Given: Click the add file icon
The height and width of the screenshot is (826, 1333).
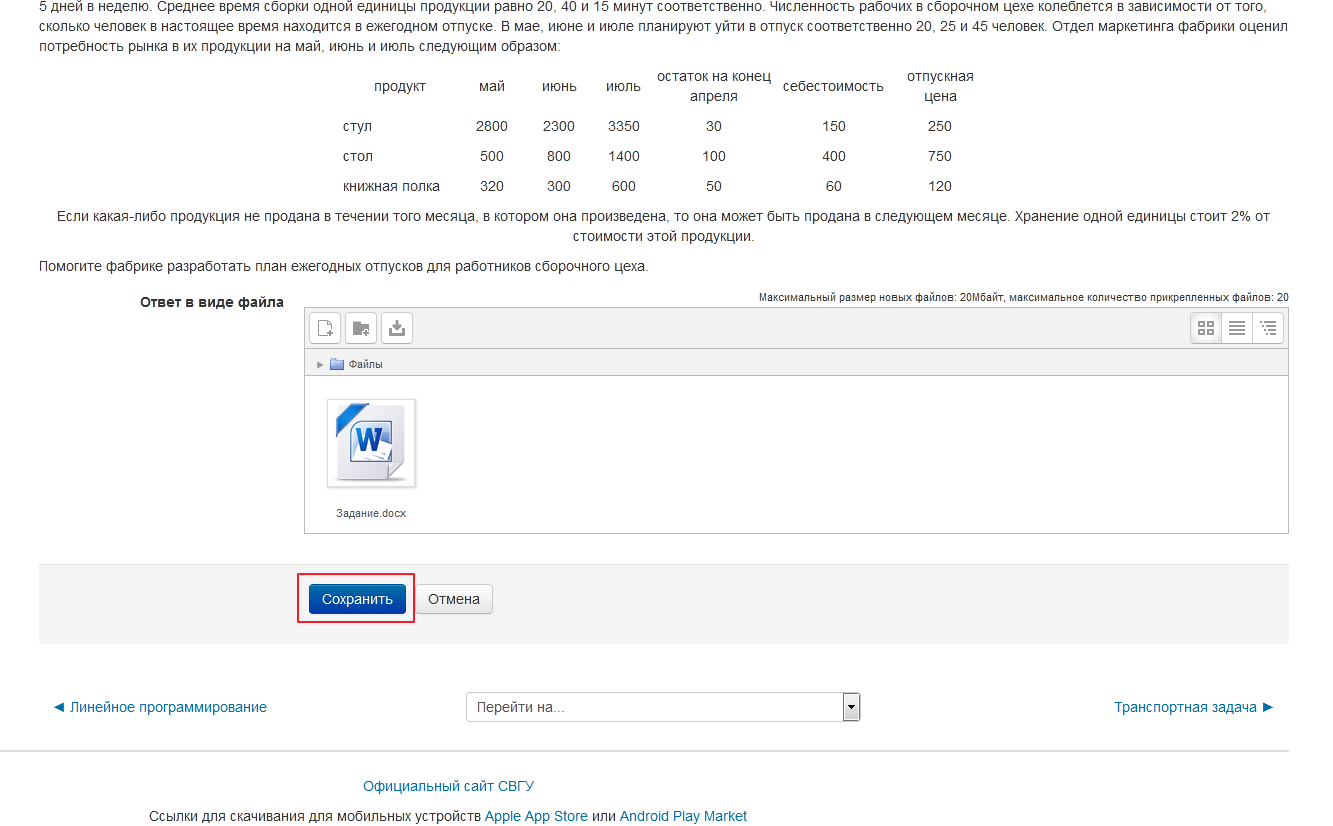Looking at the screenshot, I should [x=325, y=328].
